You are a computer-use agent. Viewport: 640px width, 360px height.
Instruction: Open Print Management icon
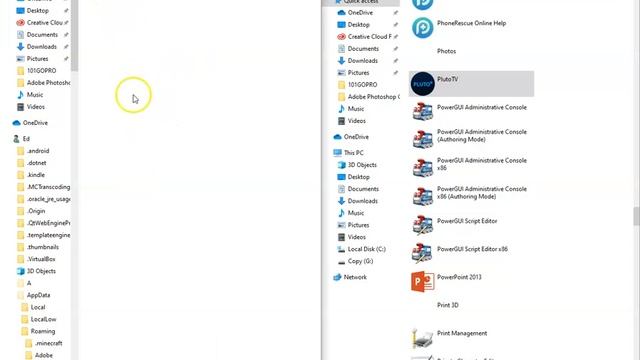[422, 338]
